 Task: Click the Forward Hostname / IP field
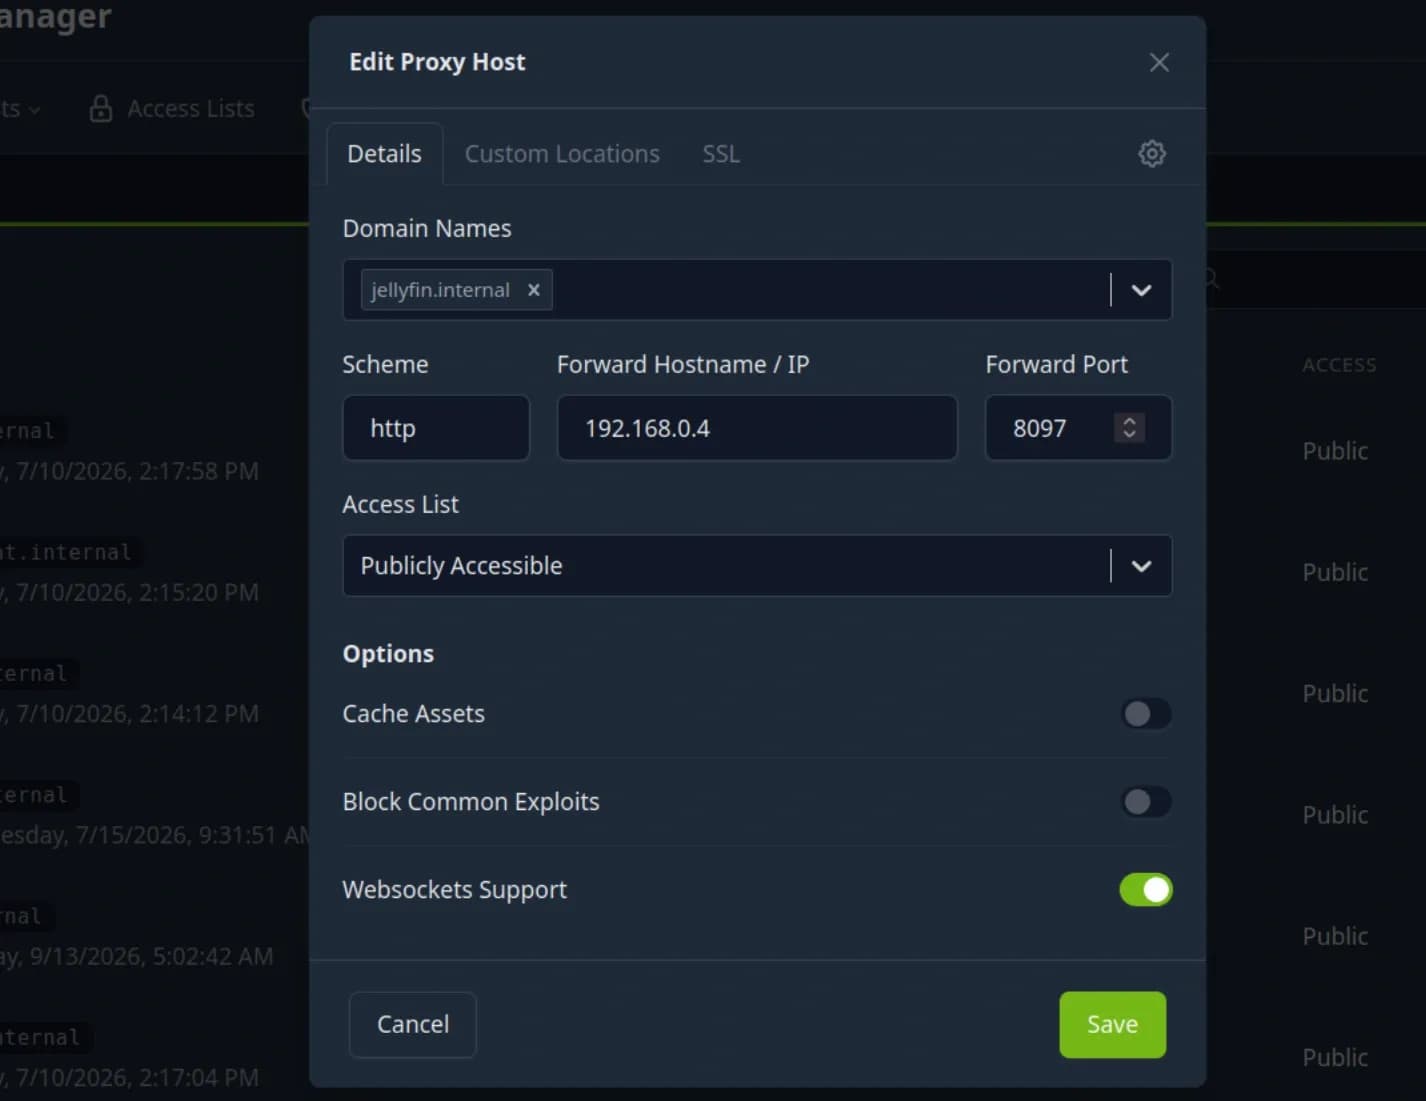coord(757,428)
